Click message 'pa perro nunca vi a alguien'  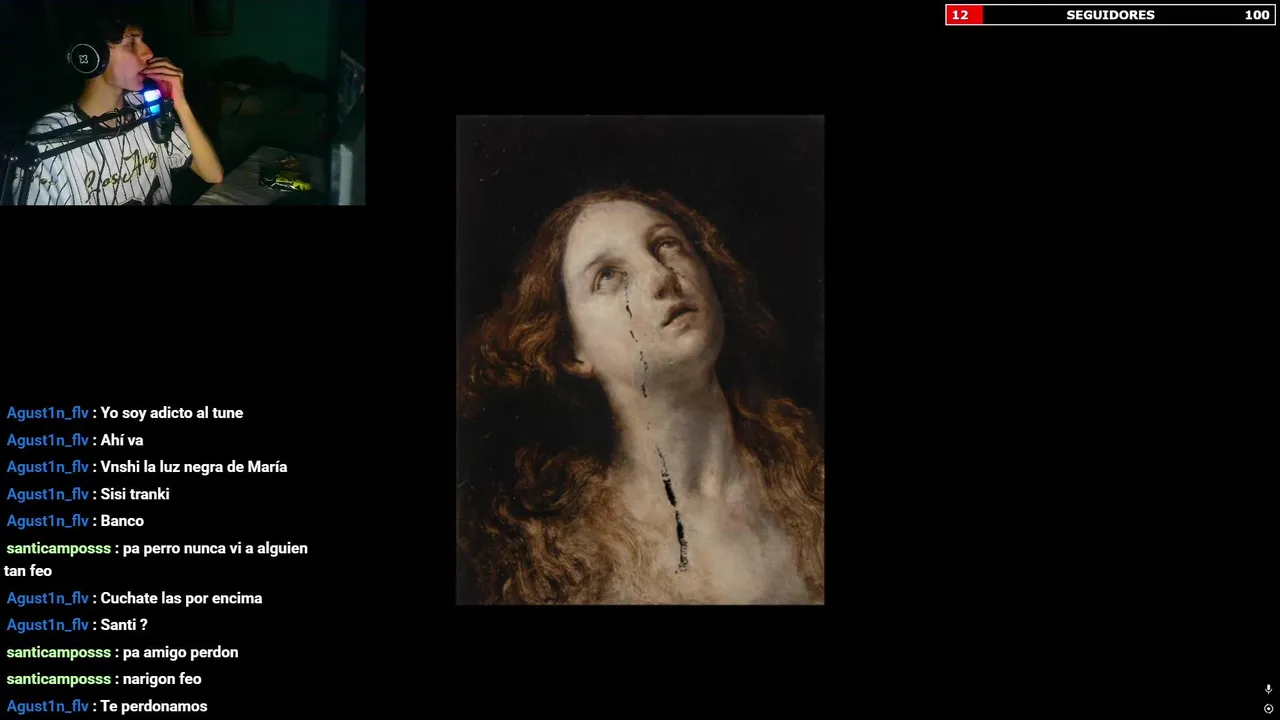[x=215, y=548]
